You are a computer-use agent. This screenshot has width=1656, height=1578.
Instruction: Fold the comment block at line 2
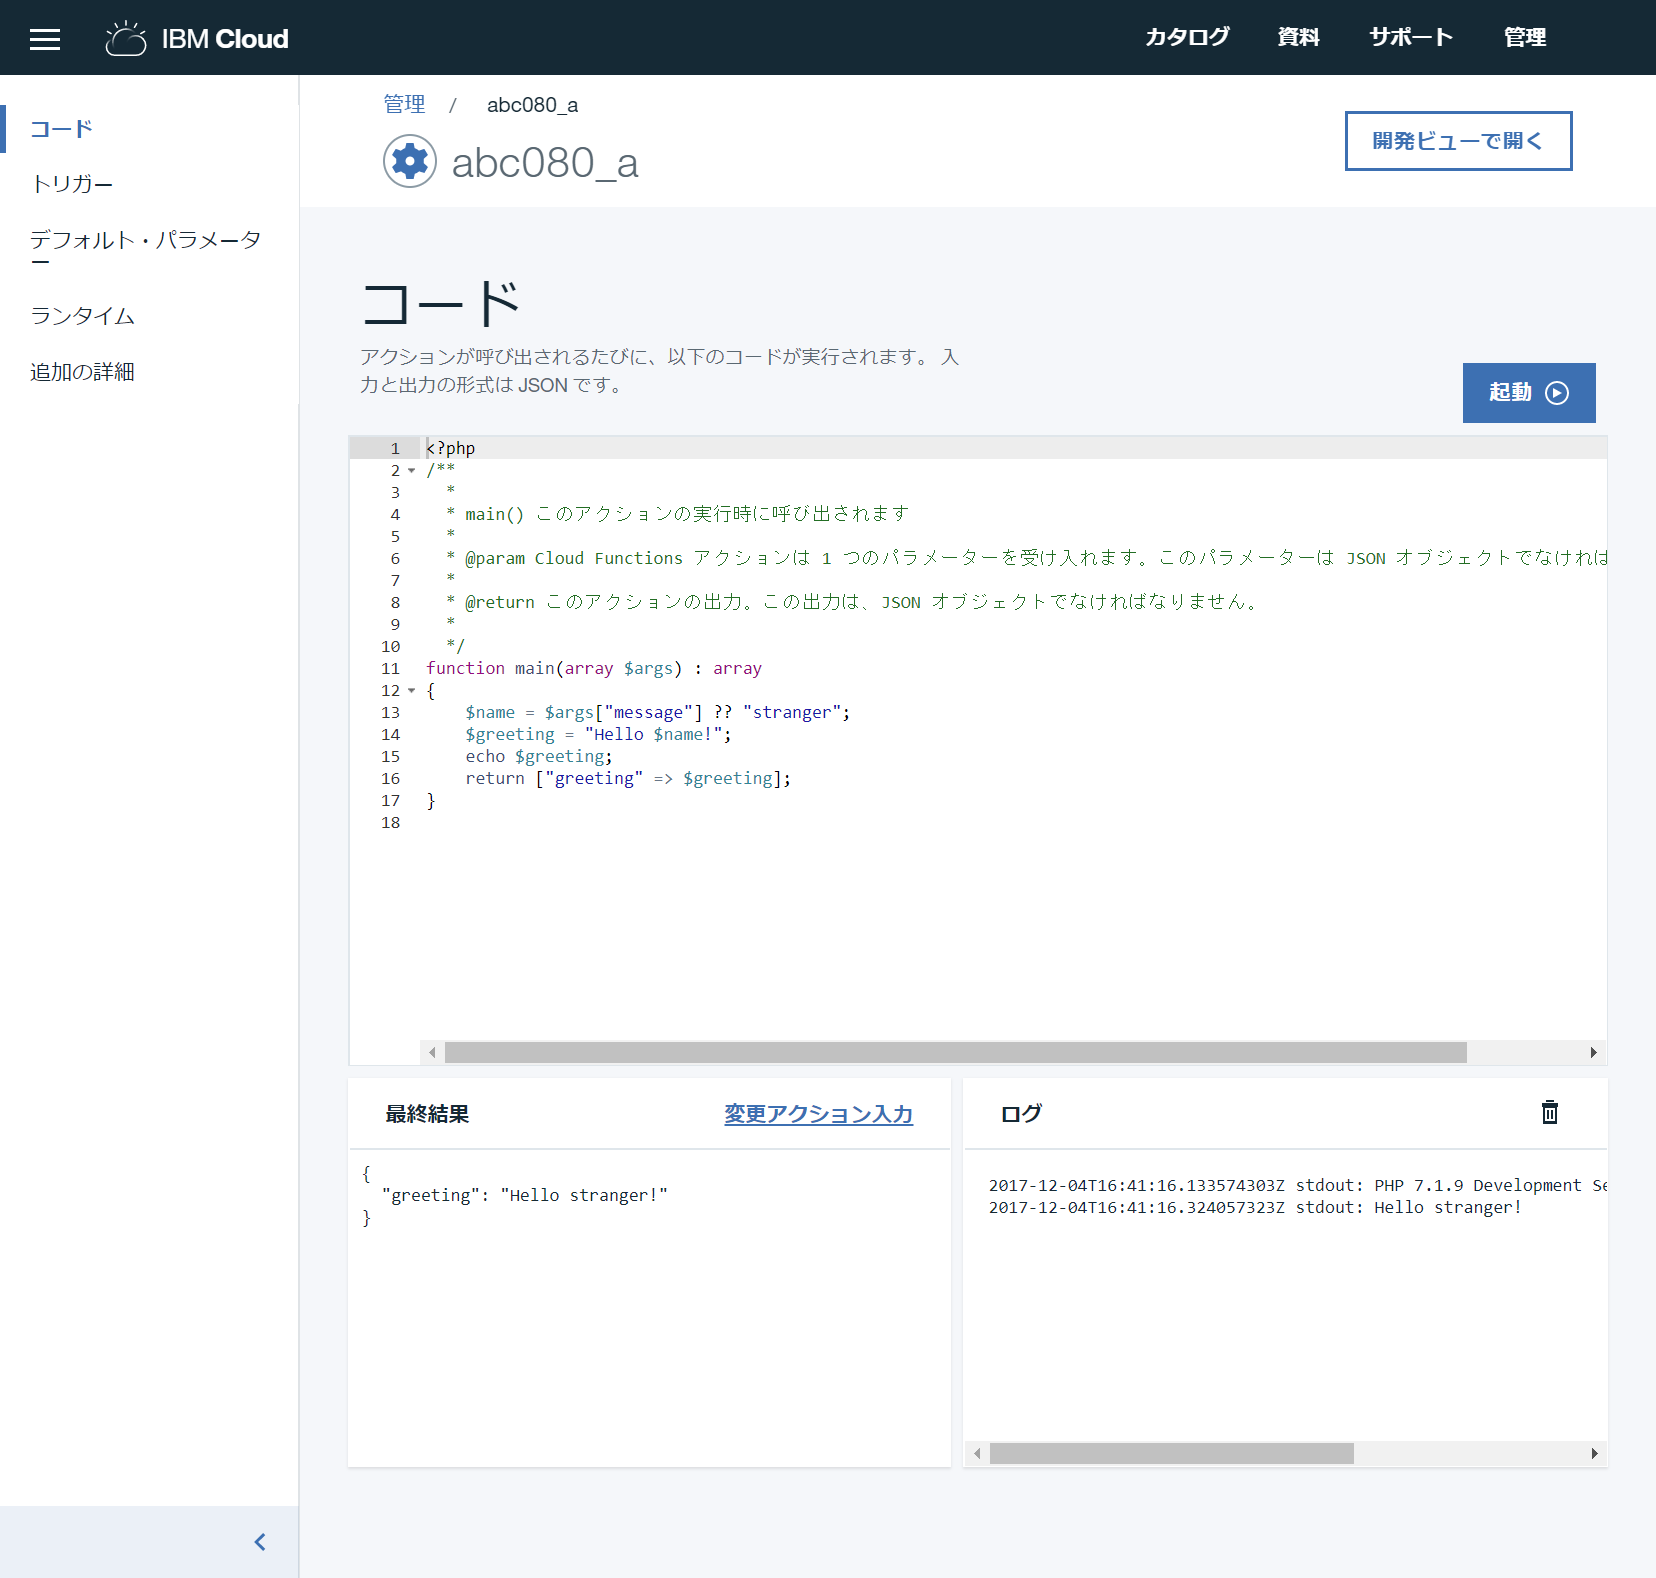411,470
